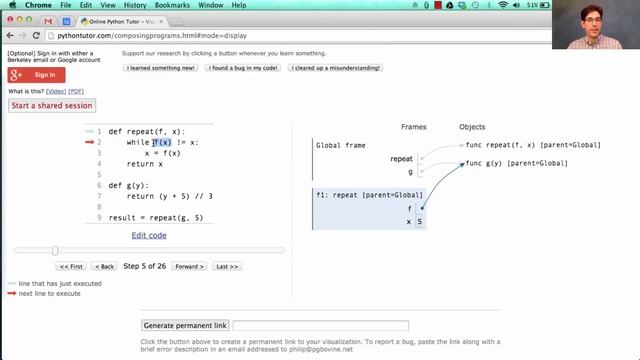Screen dimensions: 640x360
Task: Open the Apple menu
Action: [12, 5]
